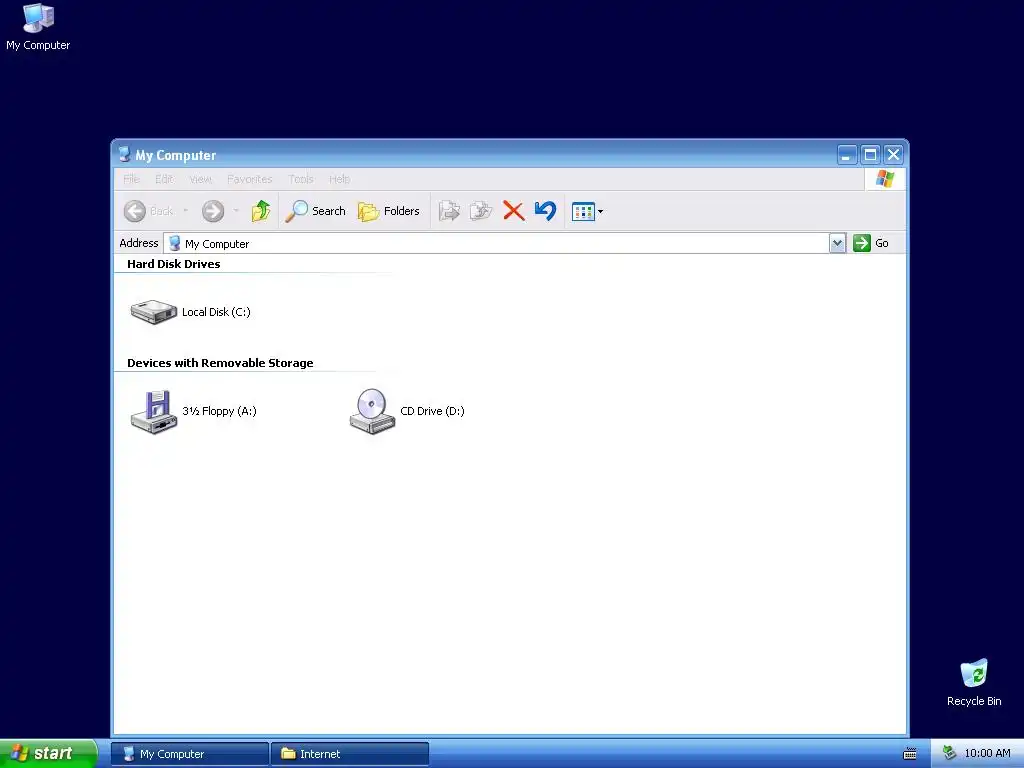This screenshot has width=1024, height=768.
Task: Click the Windows flag logo in menu bar
Action: (885, 178)
